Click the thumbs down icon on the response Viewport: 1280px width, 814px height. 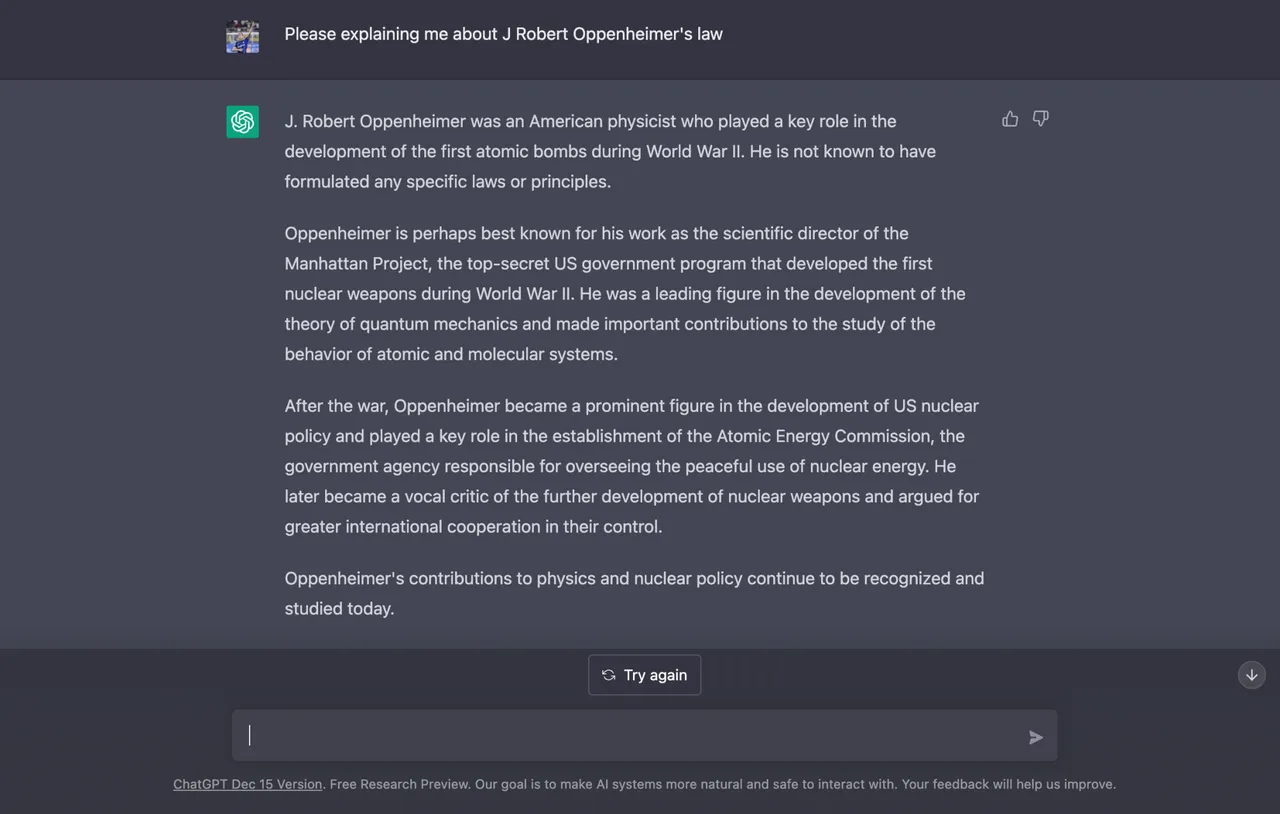click(x=1041, y=119)
